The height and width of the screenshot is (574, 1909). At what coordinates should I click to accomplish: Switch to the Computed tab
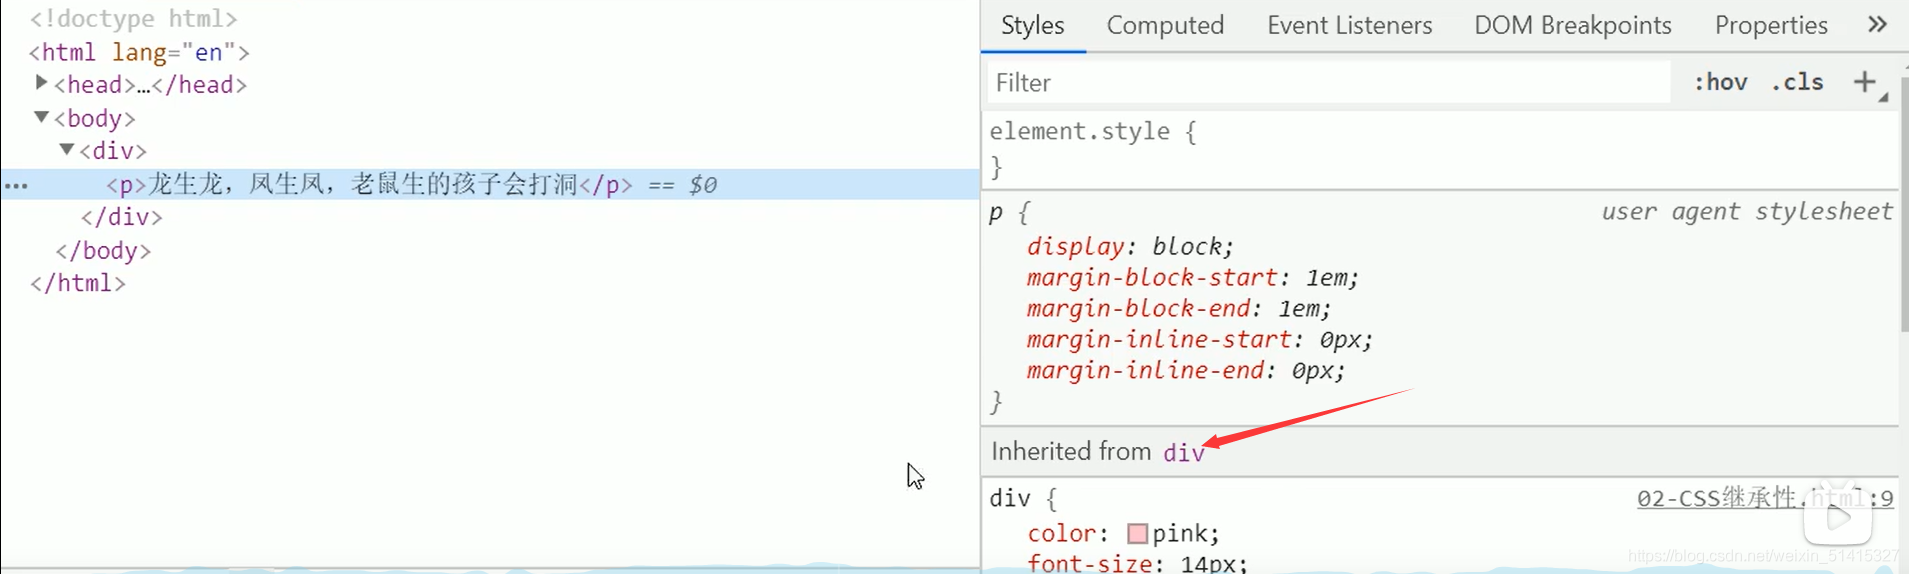tap(1165, 25)
